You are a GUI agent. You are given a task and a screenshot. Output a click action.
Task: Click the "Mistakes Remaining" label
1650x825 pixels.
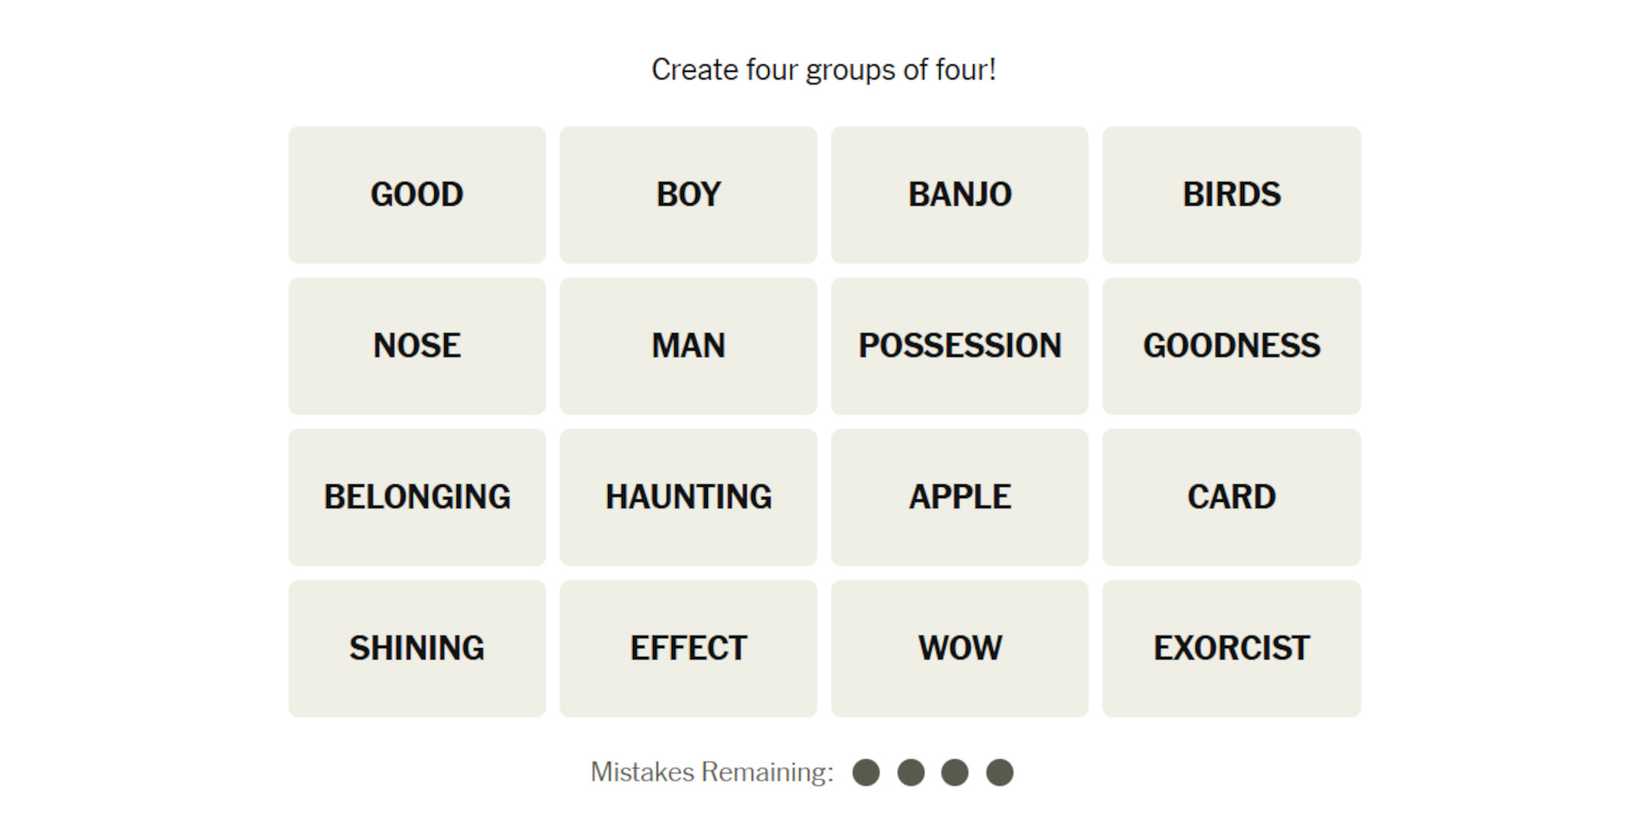click(x=711, y=772)
